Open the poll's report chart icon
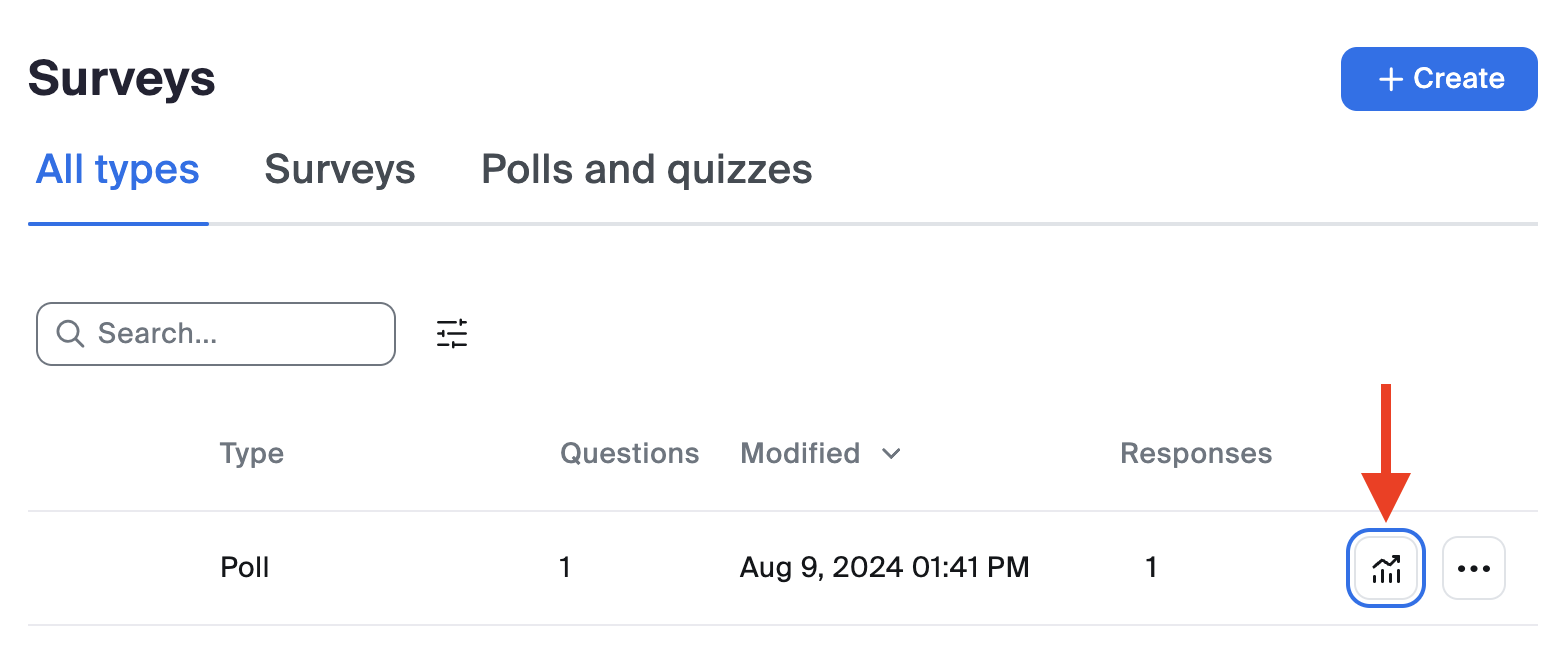The width and height of the screenshot is (1562, 654). point(1386,569)
